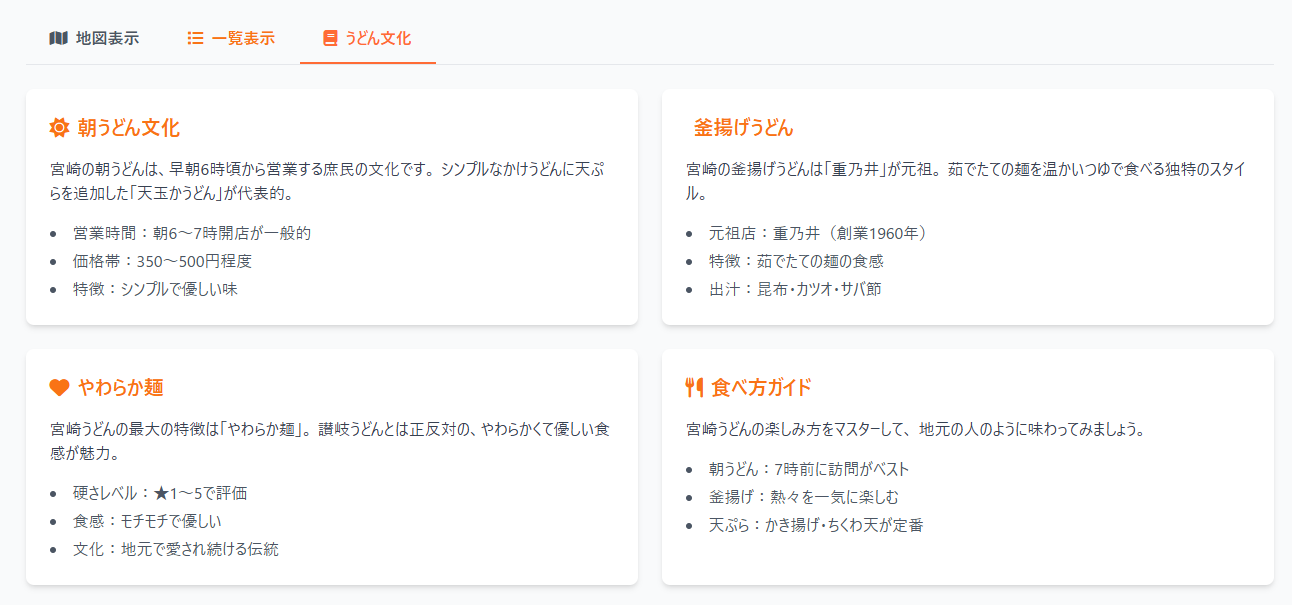Click the 出汁：昆布・カツオ・サバ節 list item
Screen dimensions: 1292x605
point(795,290)
